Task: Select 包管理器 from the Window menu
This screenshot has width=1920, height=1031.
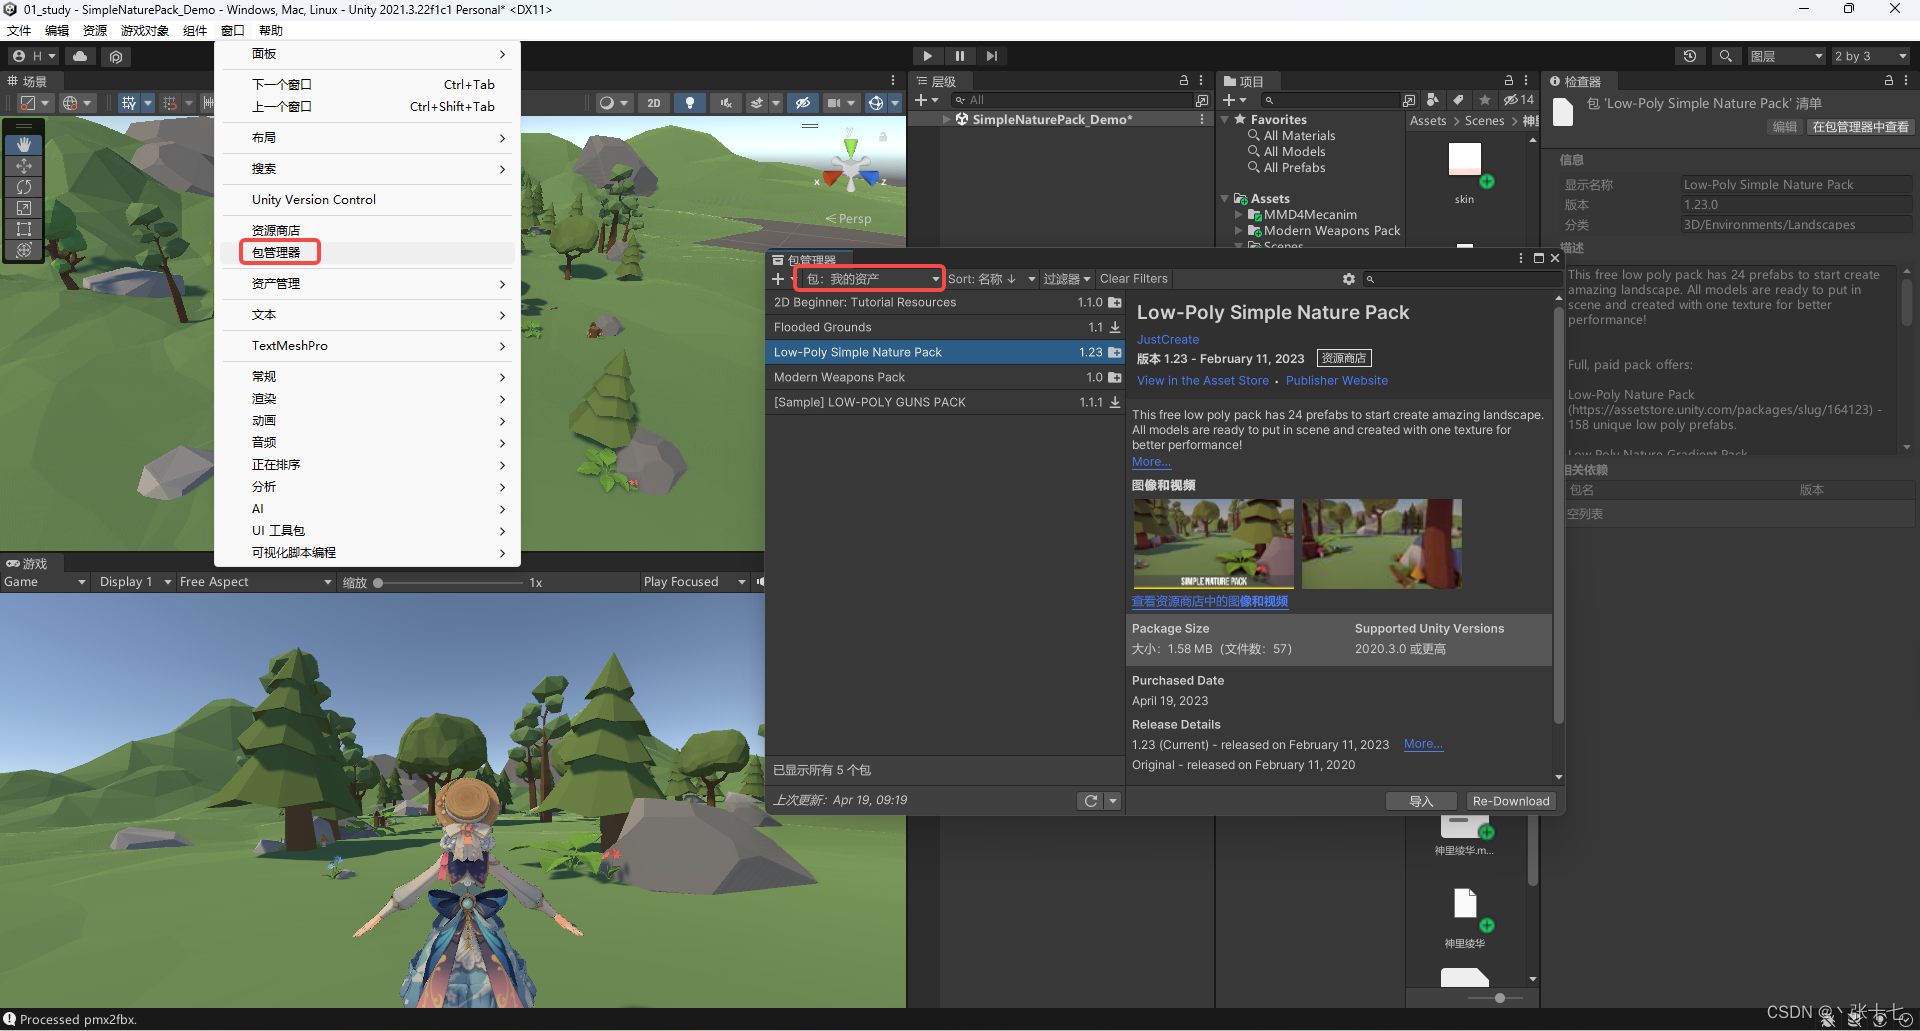Action: tap(278, 252)
